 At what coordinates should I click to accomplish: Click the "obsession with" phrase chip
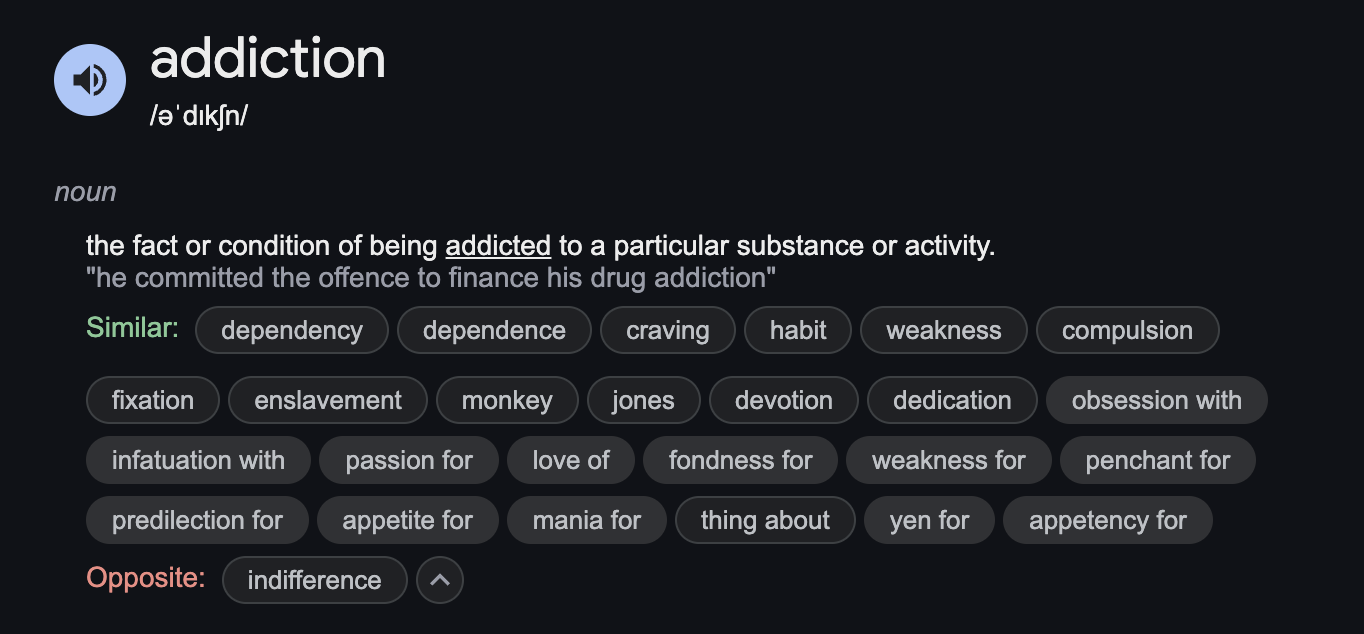1156,401
